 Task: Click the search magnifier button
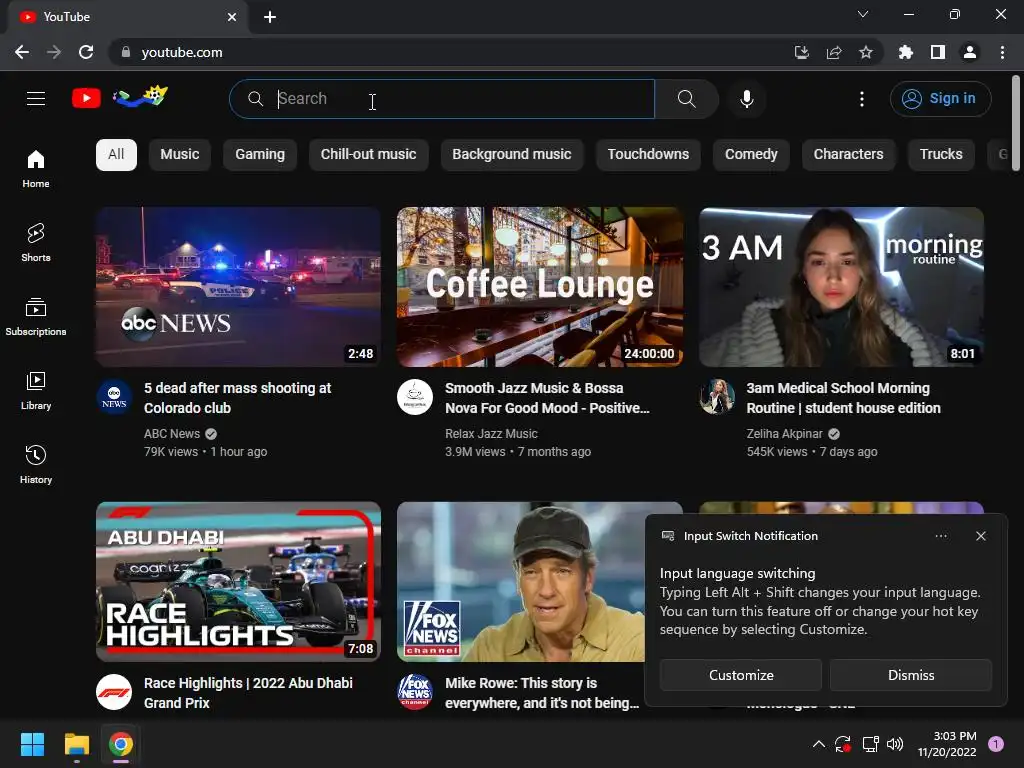point(686,99)
